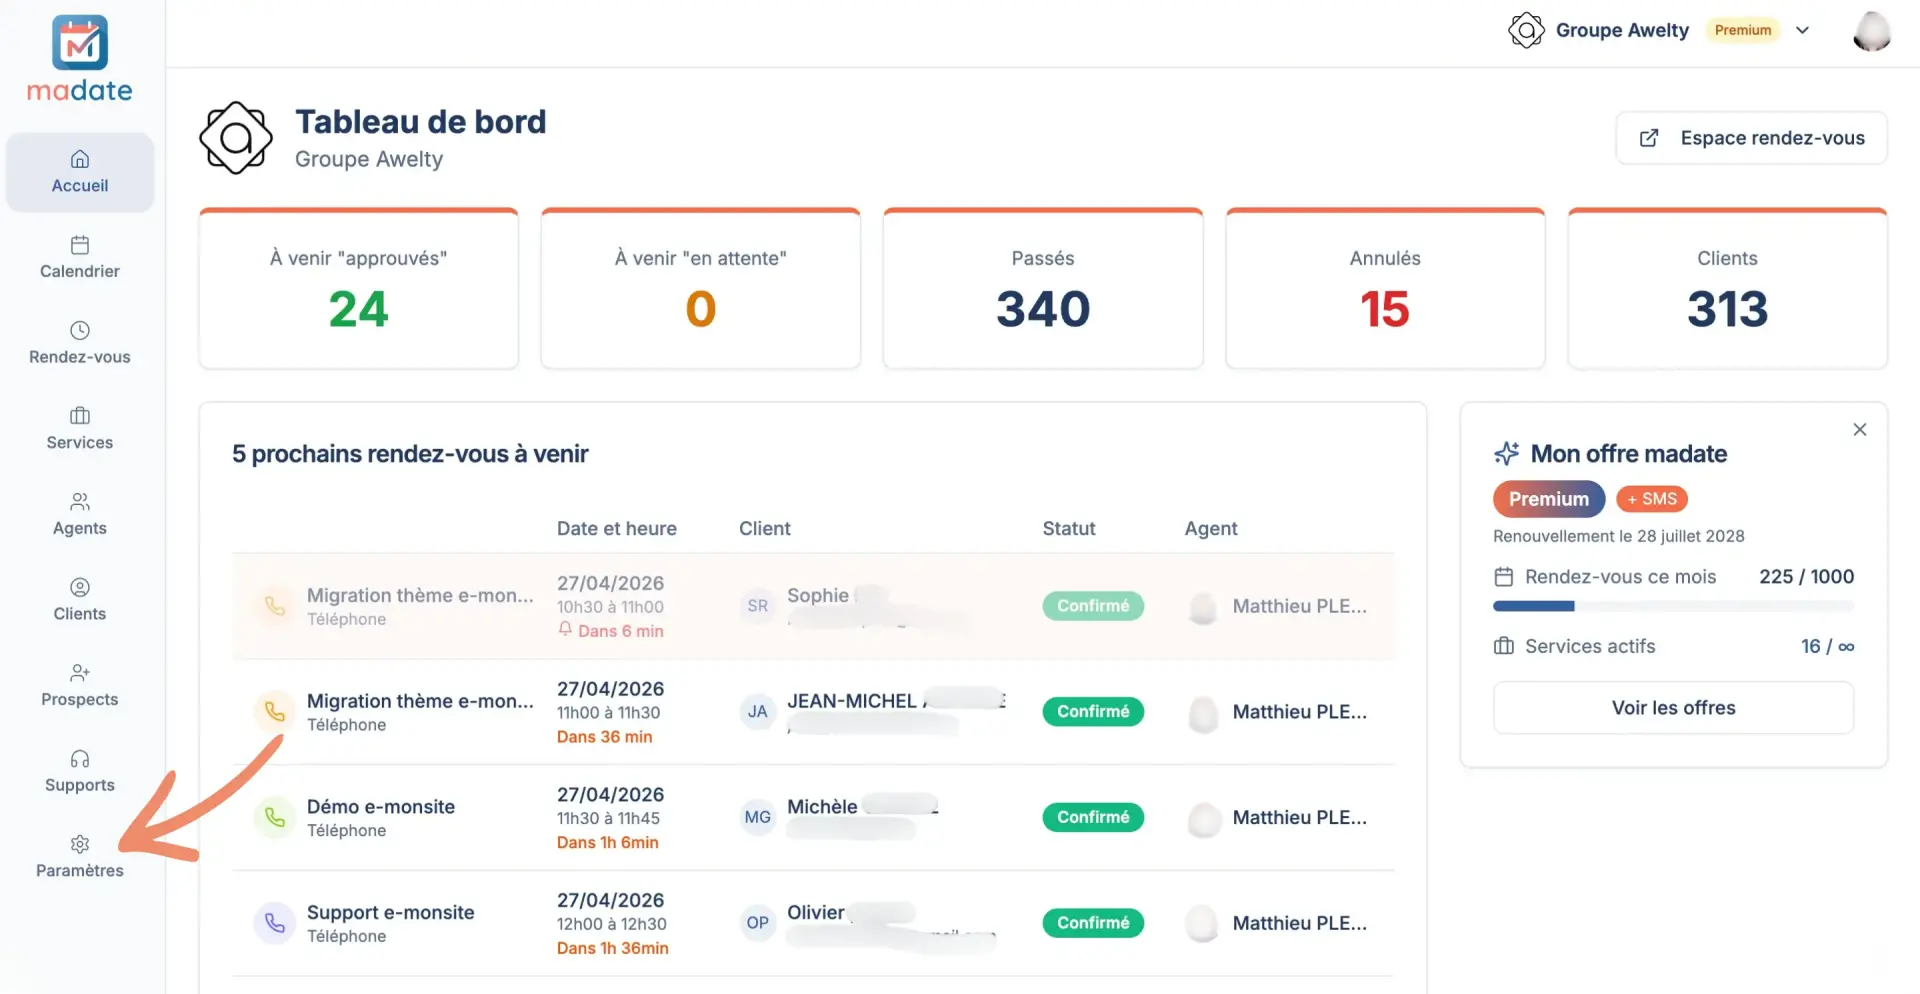Click the 225 / 1000 appointments value
Image resolution: width=1920 pixels, height=994 pixels.
(x=1807, y=577)
